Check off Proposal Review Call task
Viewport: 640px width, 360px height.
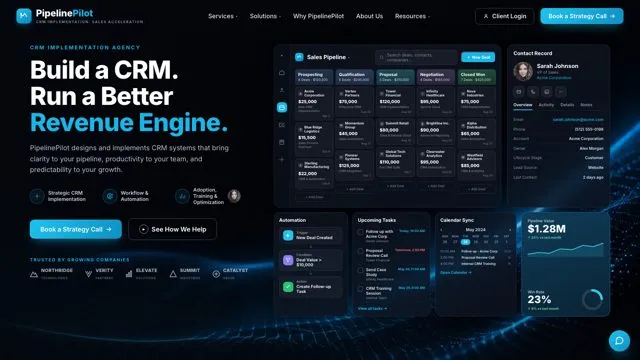click(x=360, y=251)
